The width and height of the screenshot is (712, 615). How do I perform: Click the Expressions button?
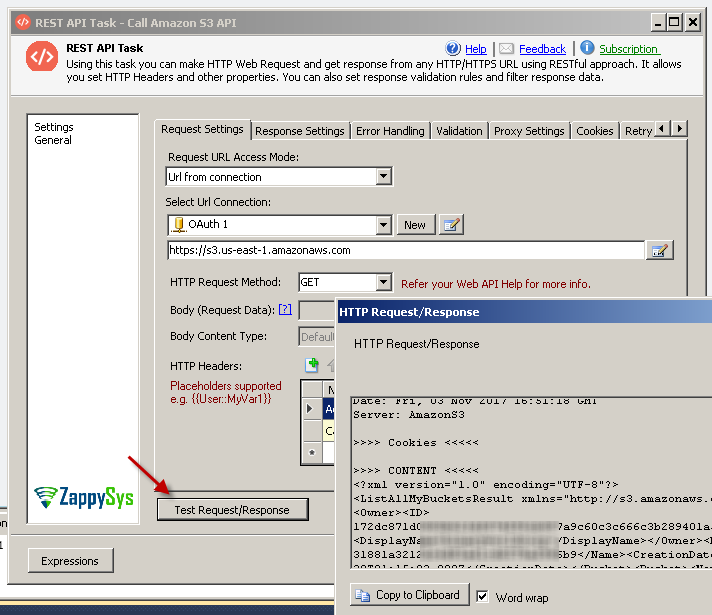[70, 561]
